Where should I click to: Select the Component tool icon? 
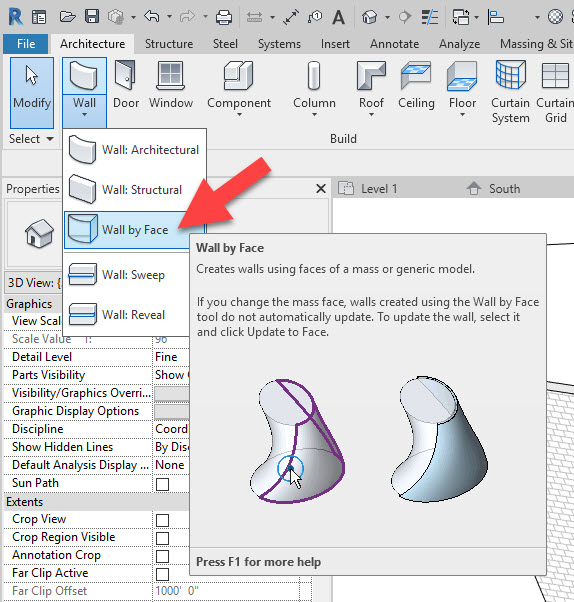tap(238, 76)
